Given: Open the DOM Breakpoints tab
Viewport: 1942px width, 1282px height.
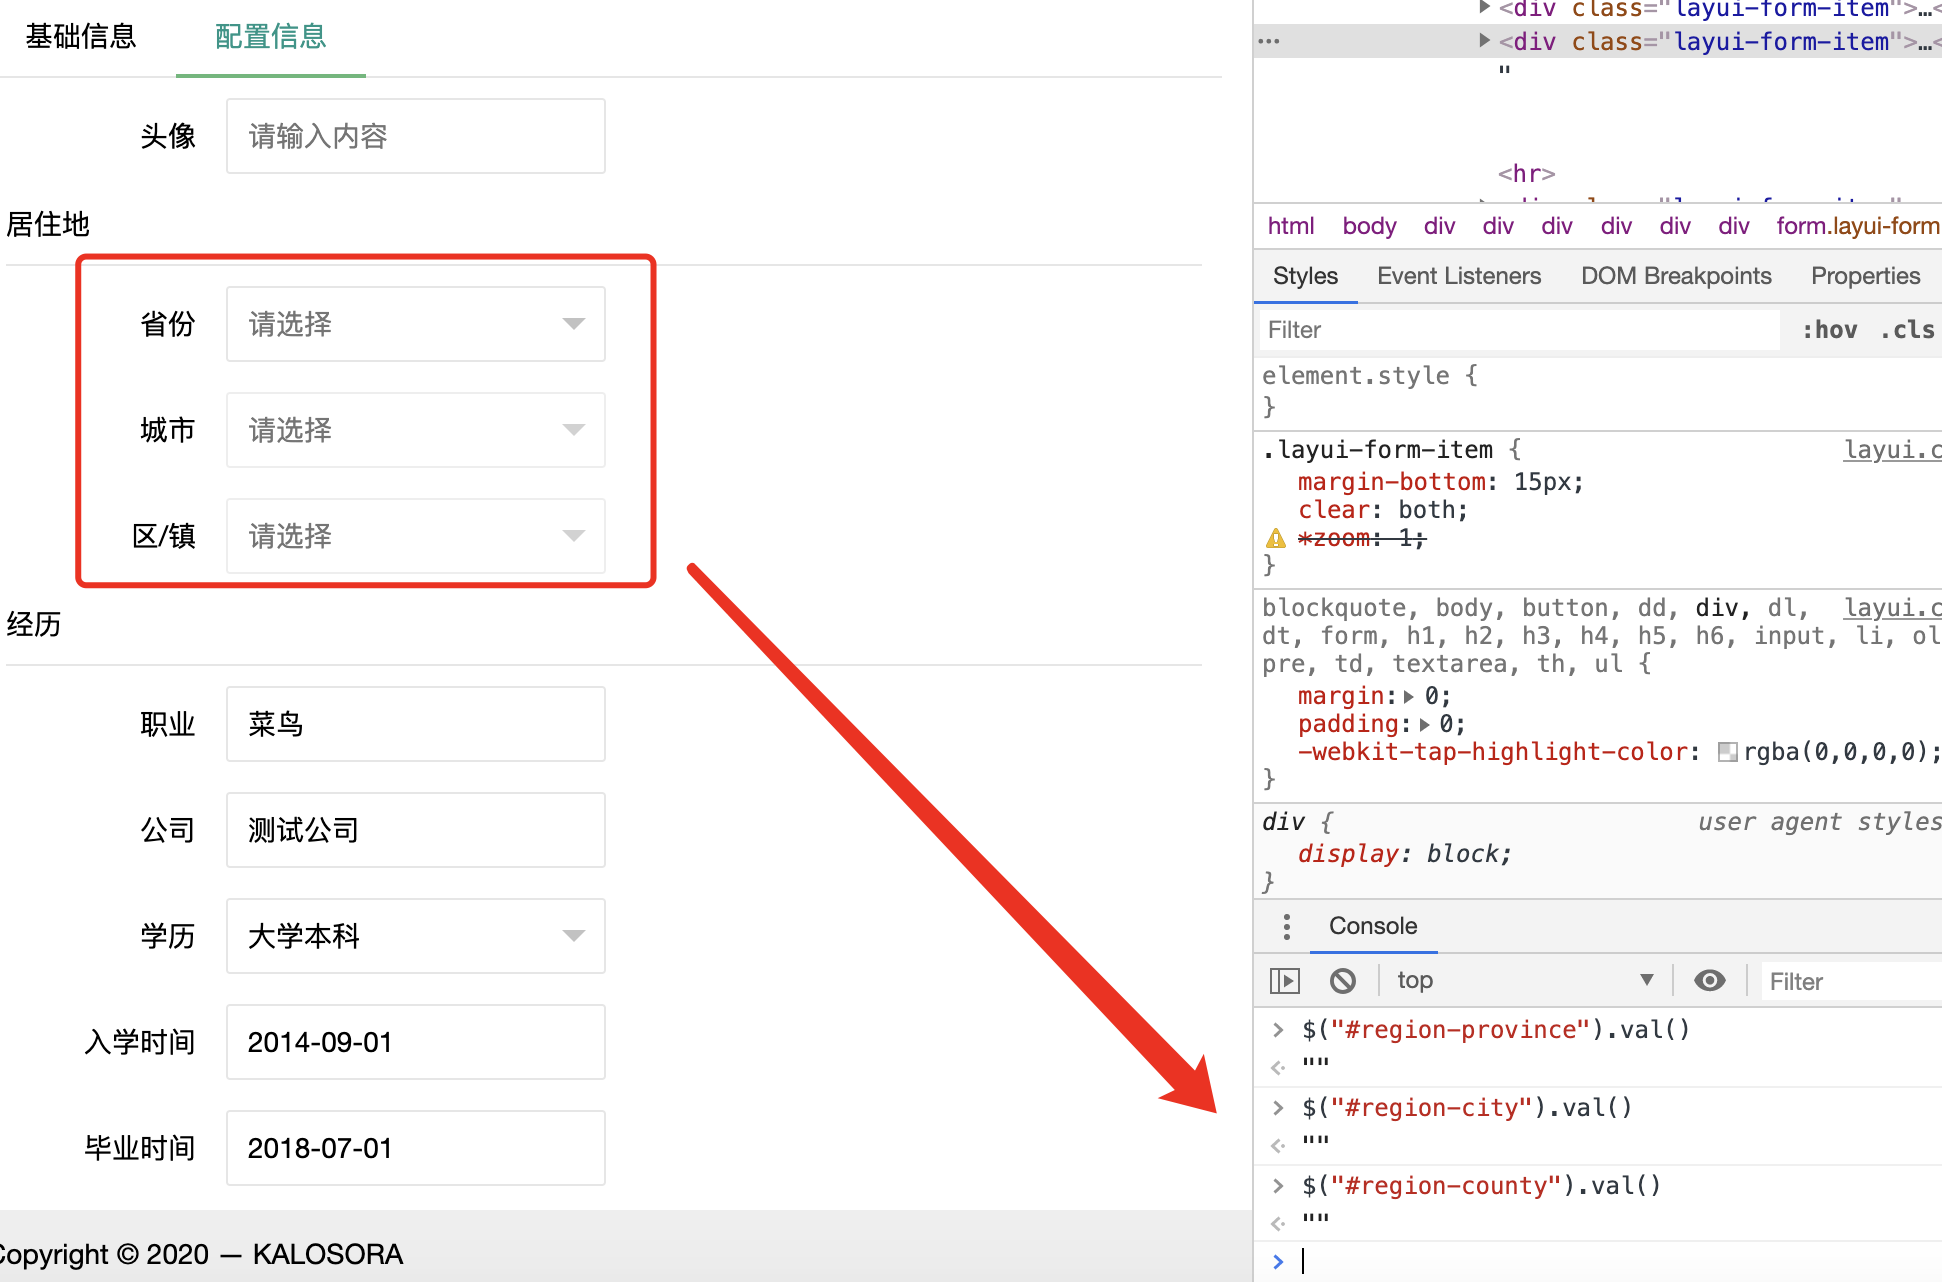Looking at the screenshot, I should (x=1676, y=276).
